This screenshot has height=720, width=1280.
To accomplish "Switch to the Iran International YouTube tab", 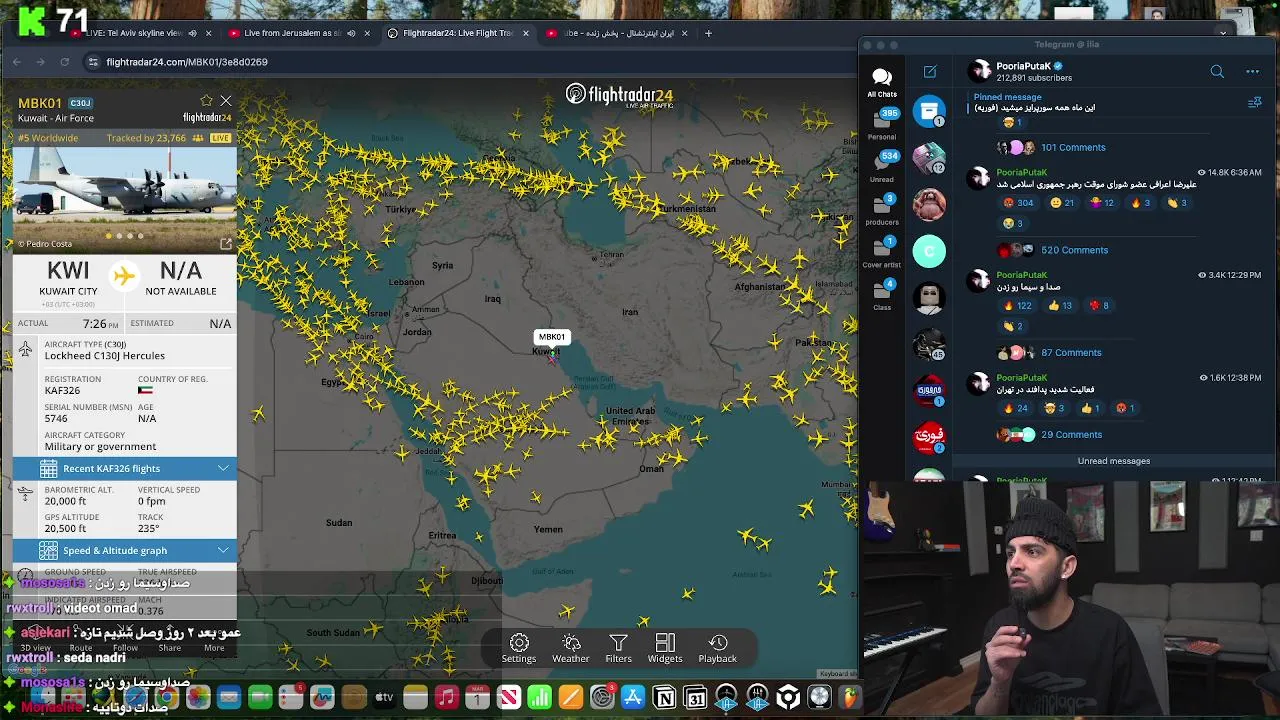I will pyautogui.click(x=616, y=33).
